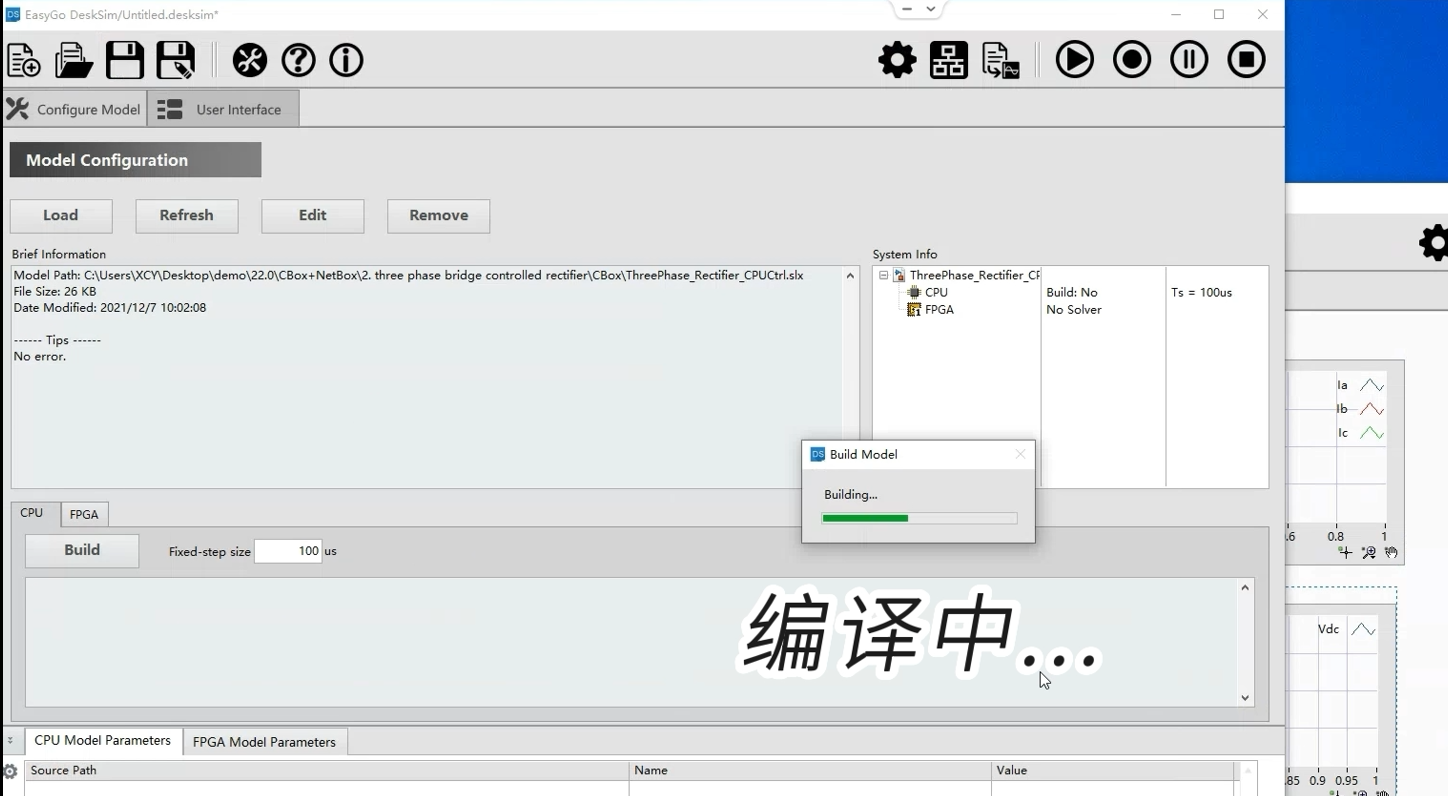Click gear icon in background window

pyautogui.click(x=1434, y=243)
